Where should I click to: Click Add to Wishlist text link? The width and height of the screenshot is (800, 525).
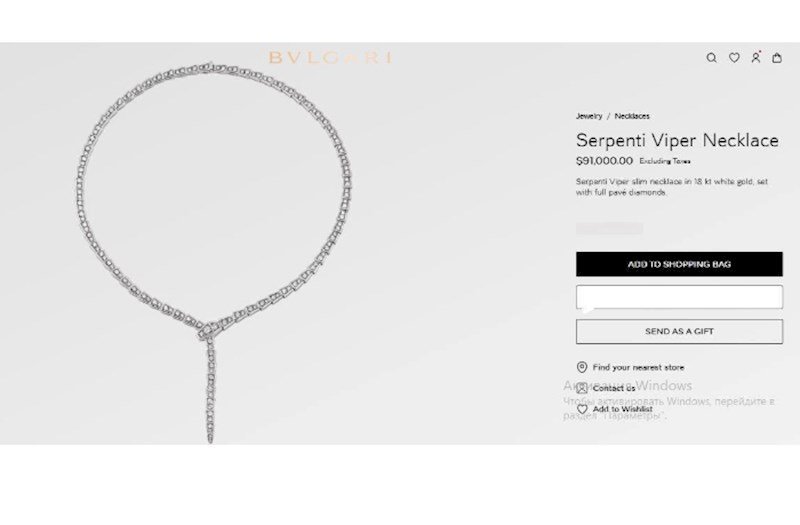(x=622, y=409)
